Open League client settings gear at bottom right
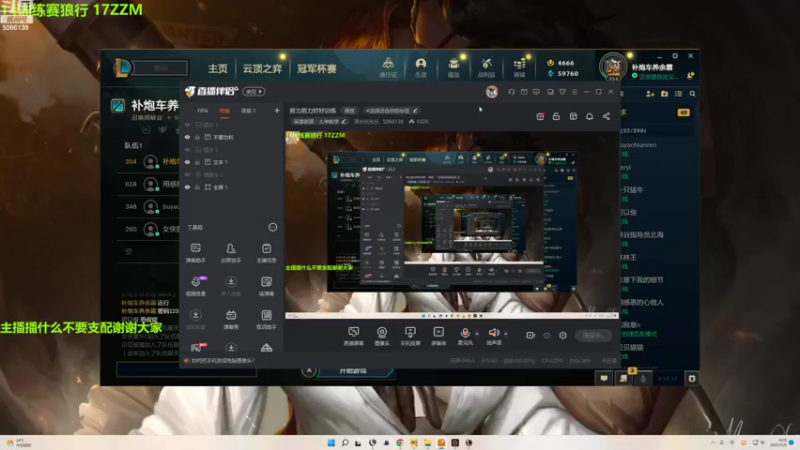 coord(692,378)
